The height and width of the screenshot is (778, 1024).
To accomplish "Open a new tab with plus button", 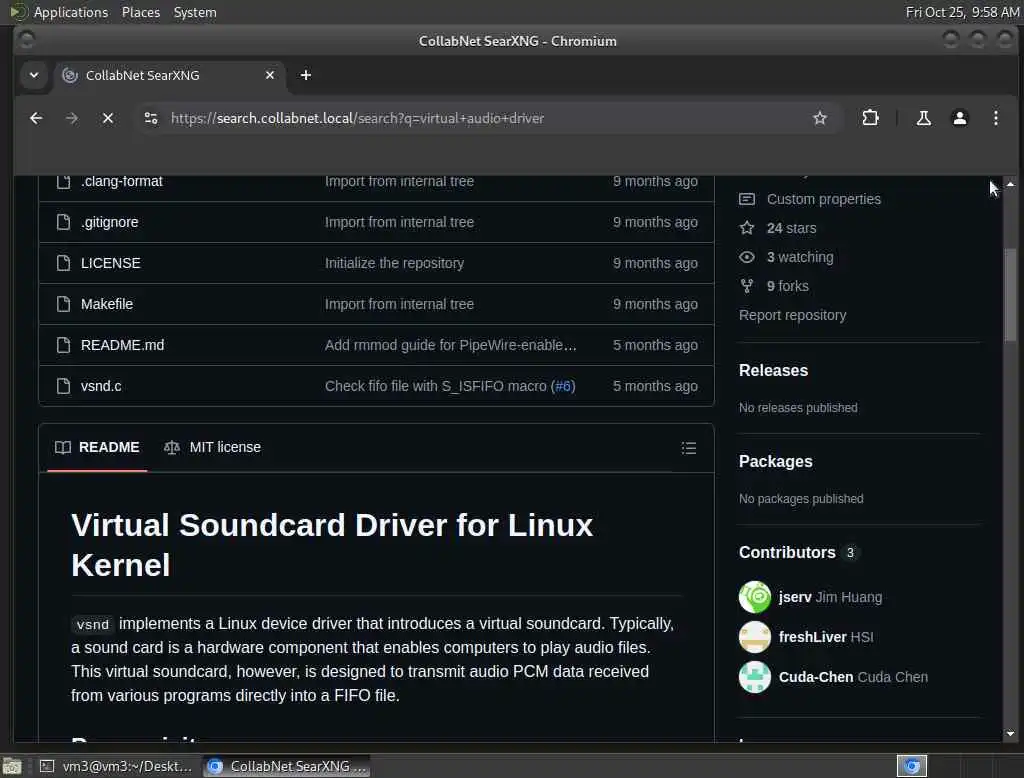I will (306, 75).
